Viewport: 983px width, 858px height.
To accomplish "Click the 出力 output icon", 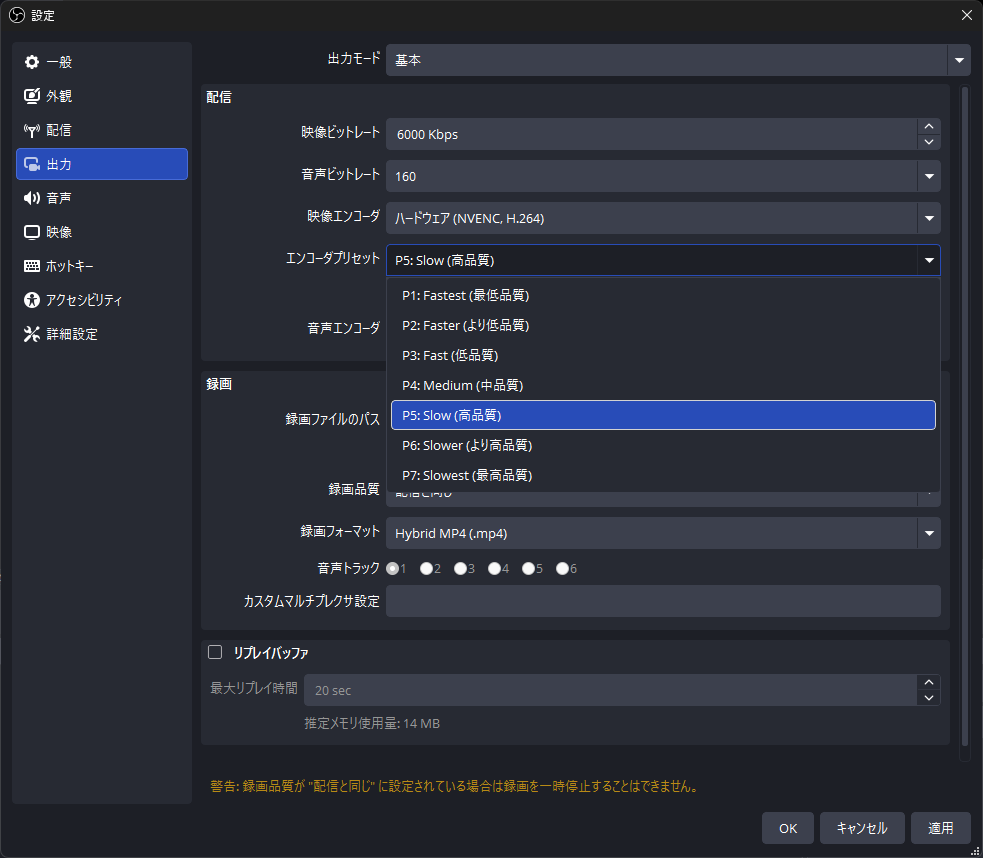I will (x=31, y=164).
